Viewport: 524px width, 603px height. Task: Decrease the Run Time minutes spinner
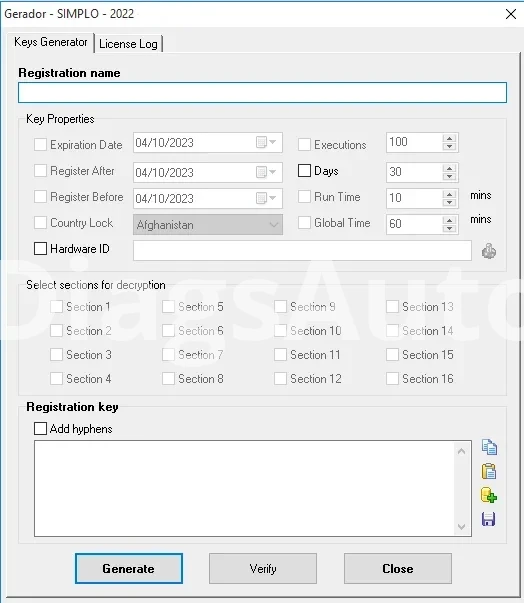(x=449, y=202)
